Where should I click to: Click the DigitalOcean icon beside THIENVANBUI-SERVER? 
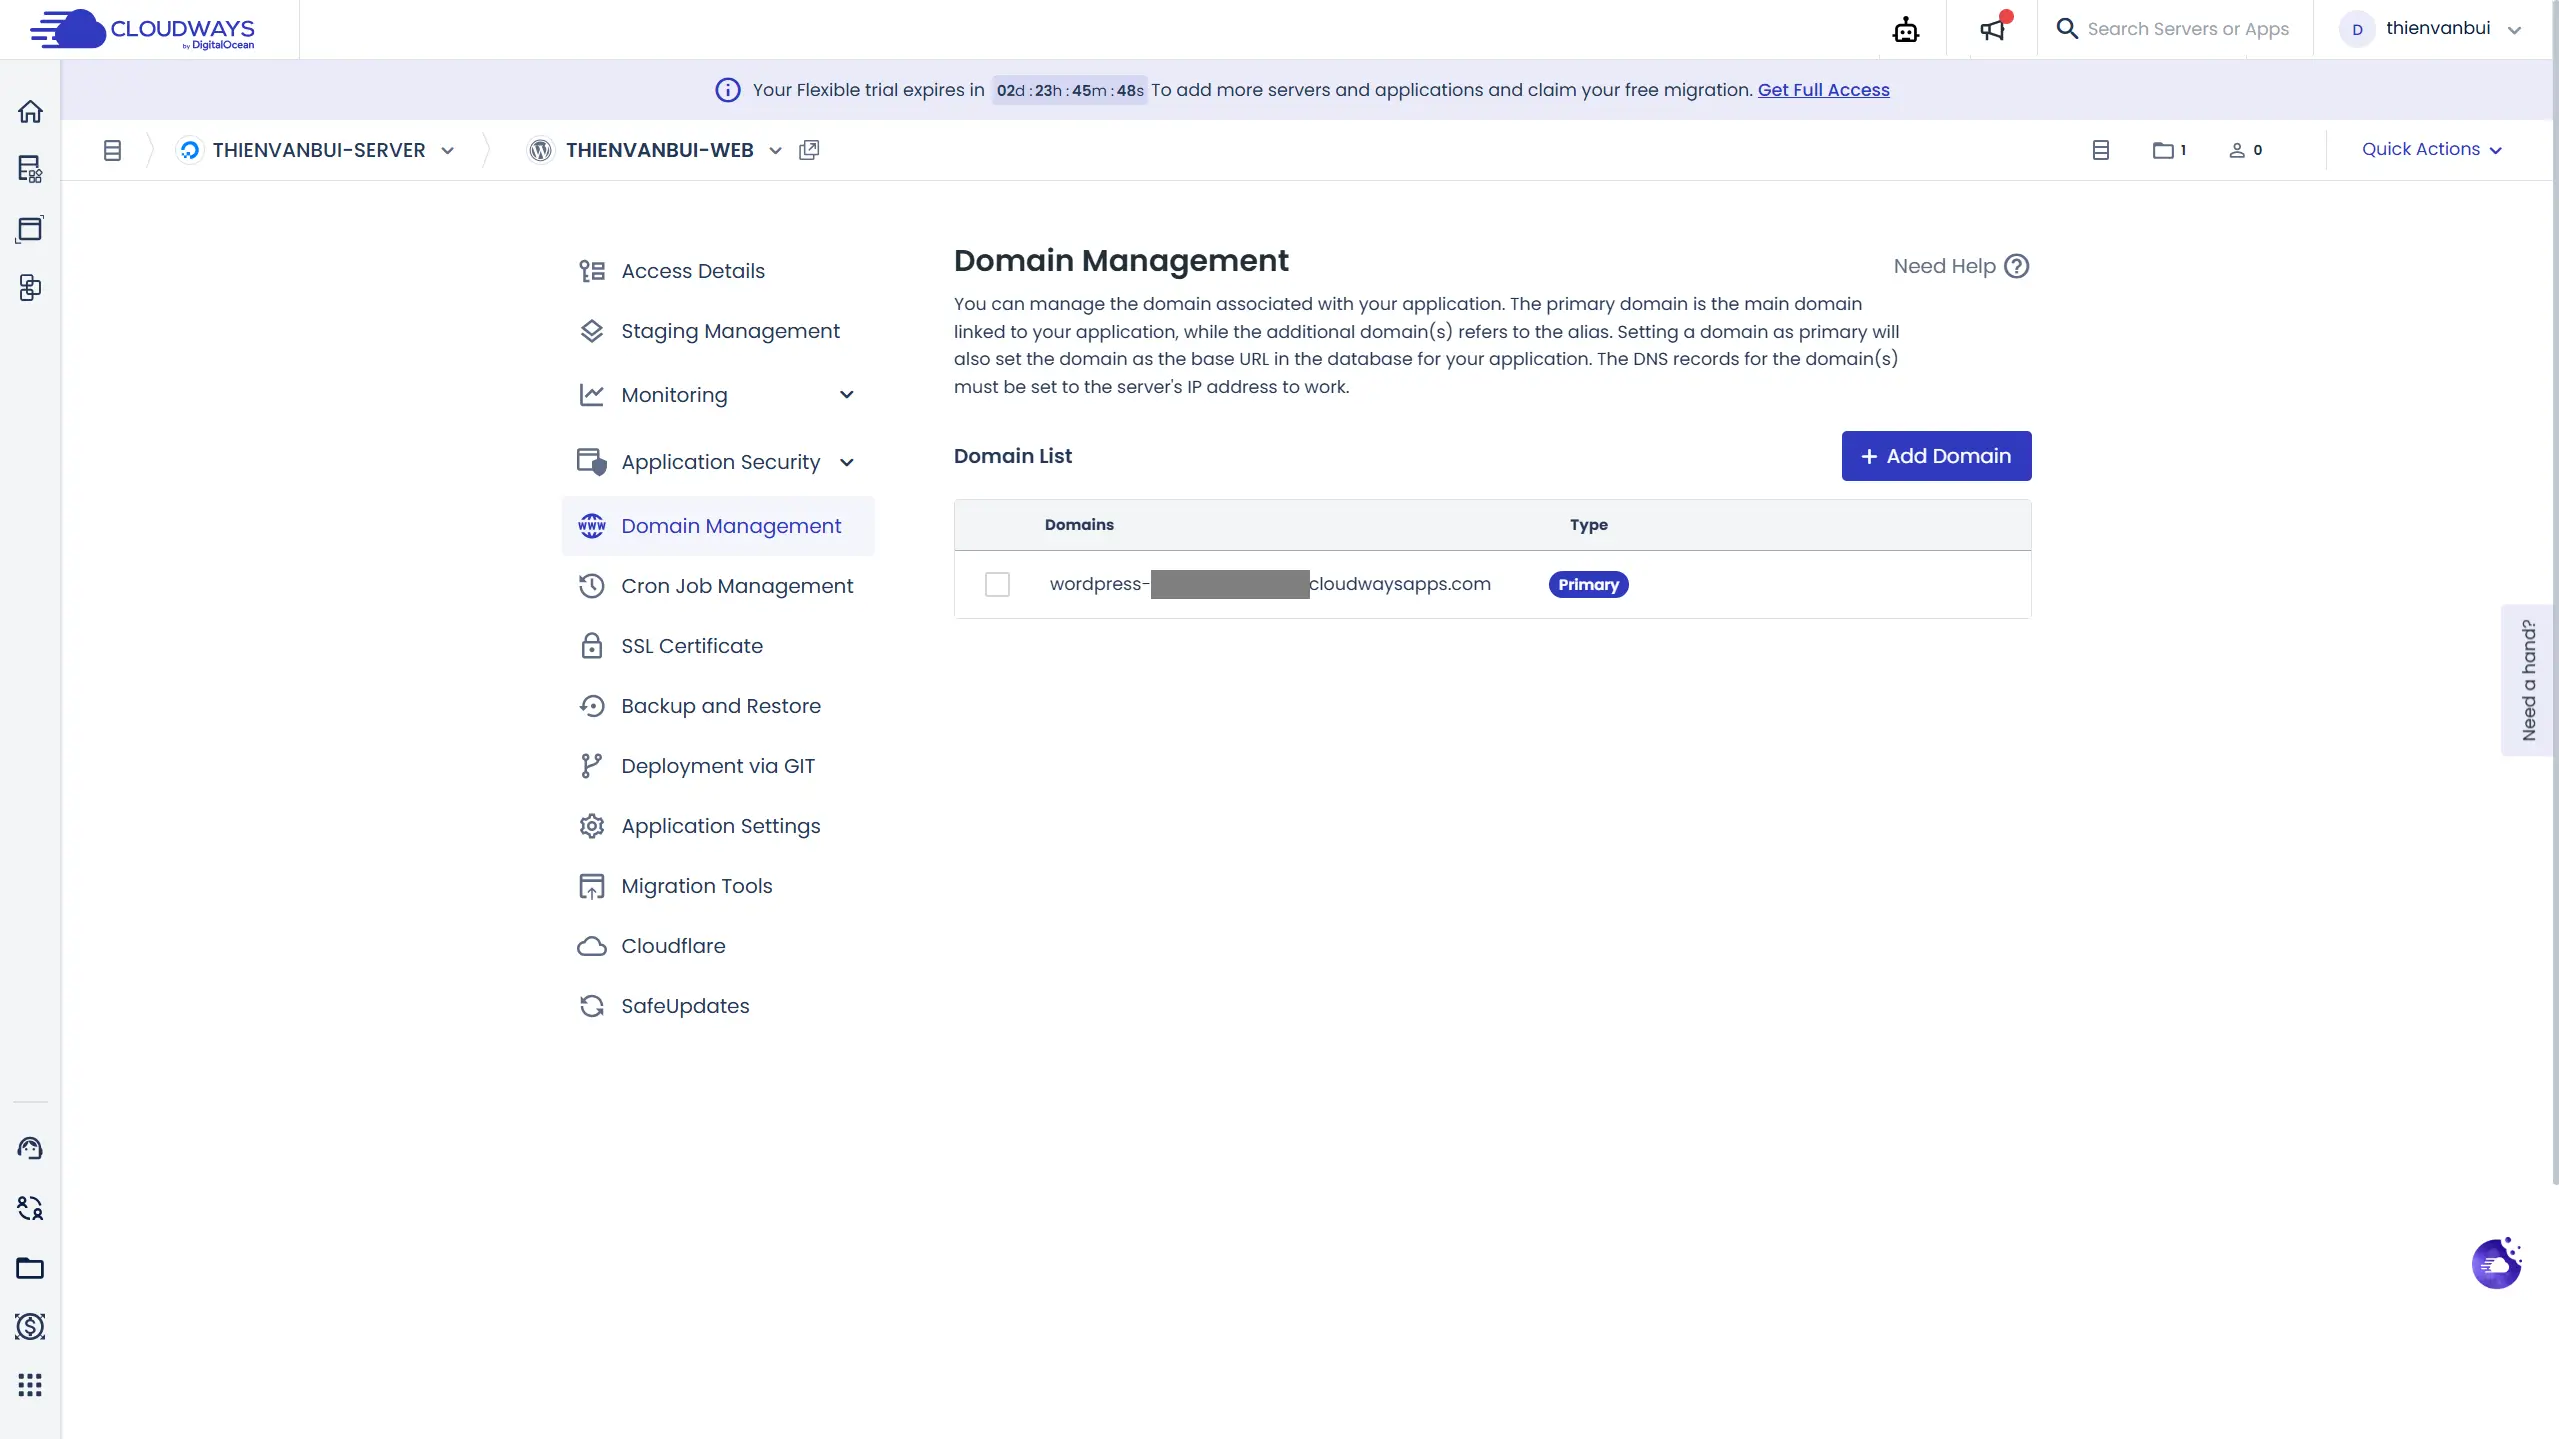tap(189, 150)
